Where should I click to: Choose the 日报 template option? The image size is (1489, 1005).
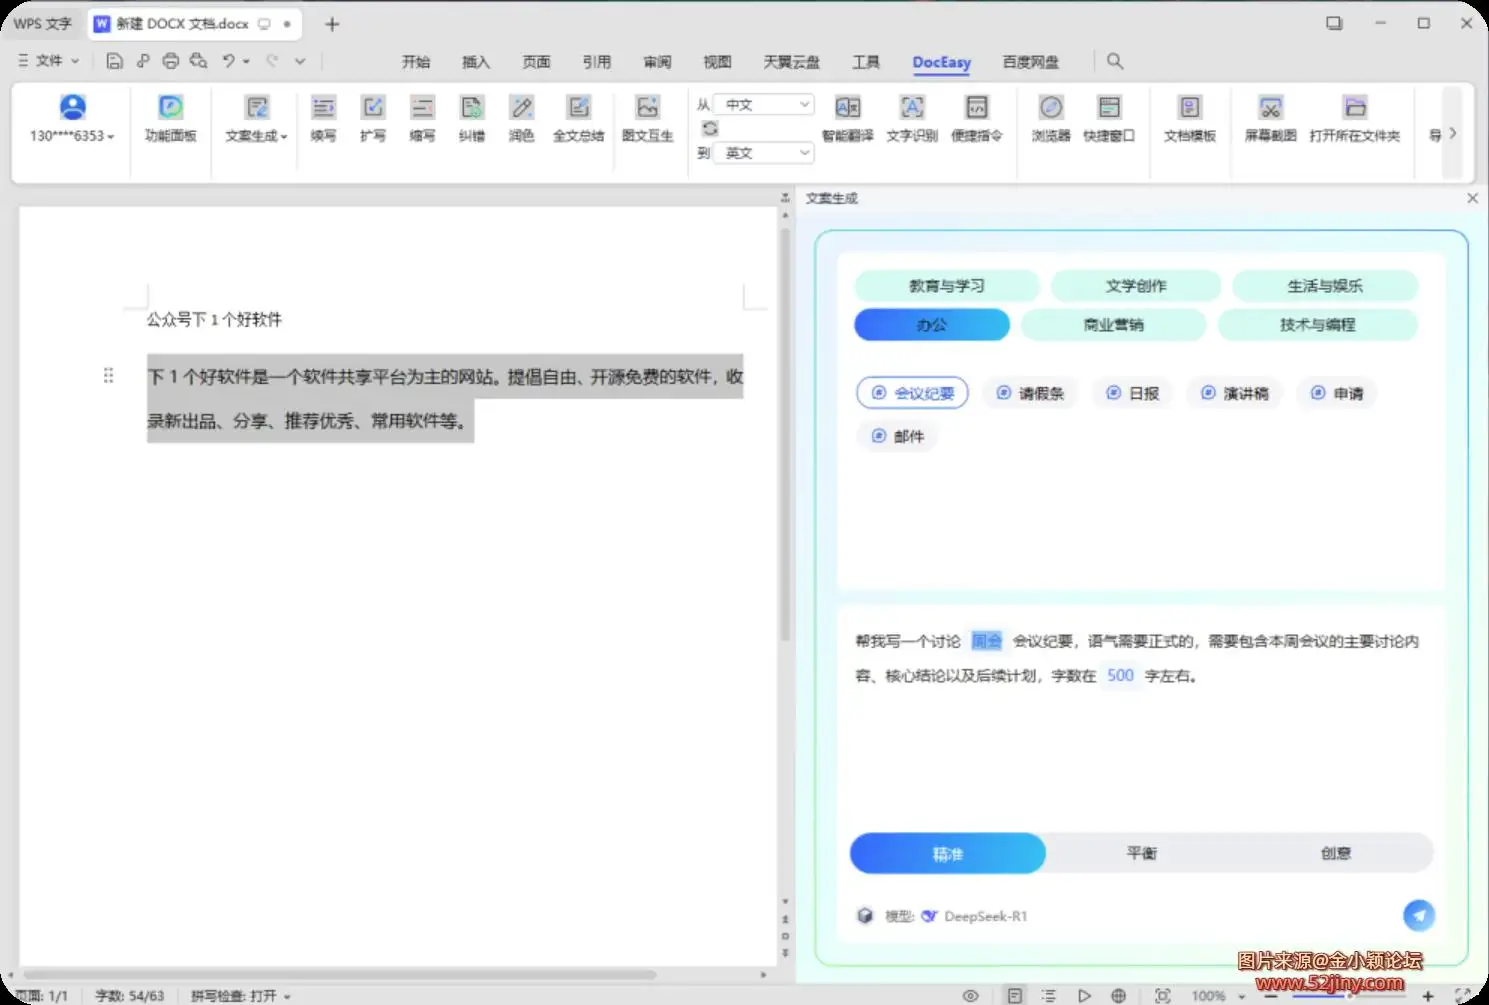1133,394
